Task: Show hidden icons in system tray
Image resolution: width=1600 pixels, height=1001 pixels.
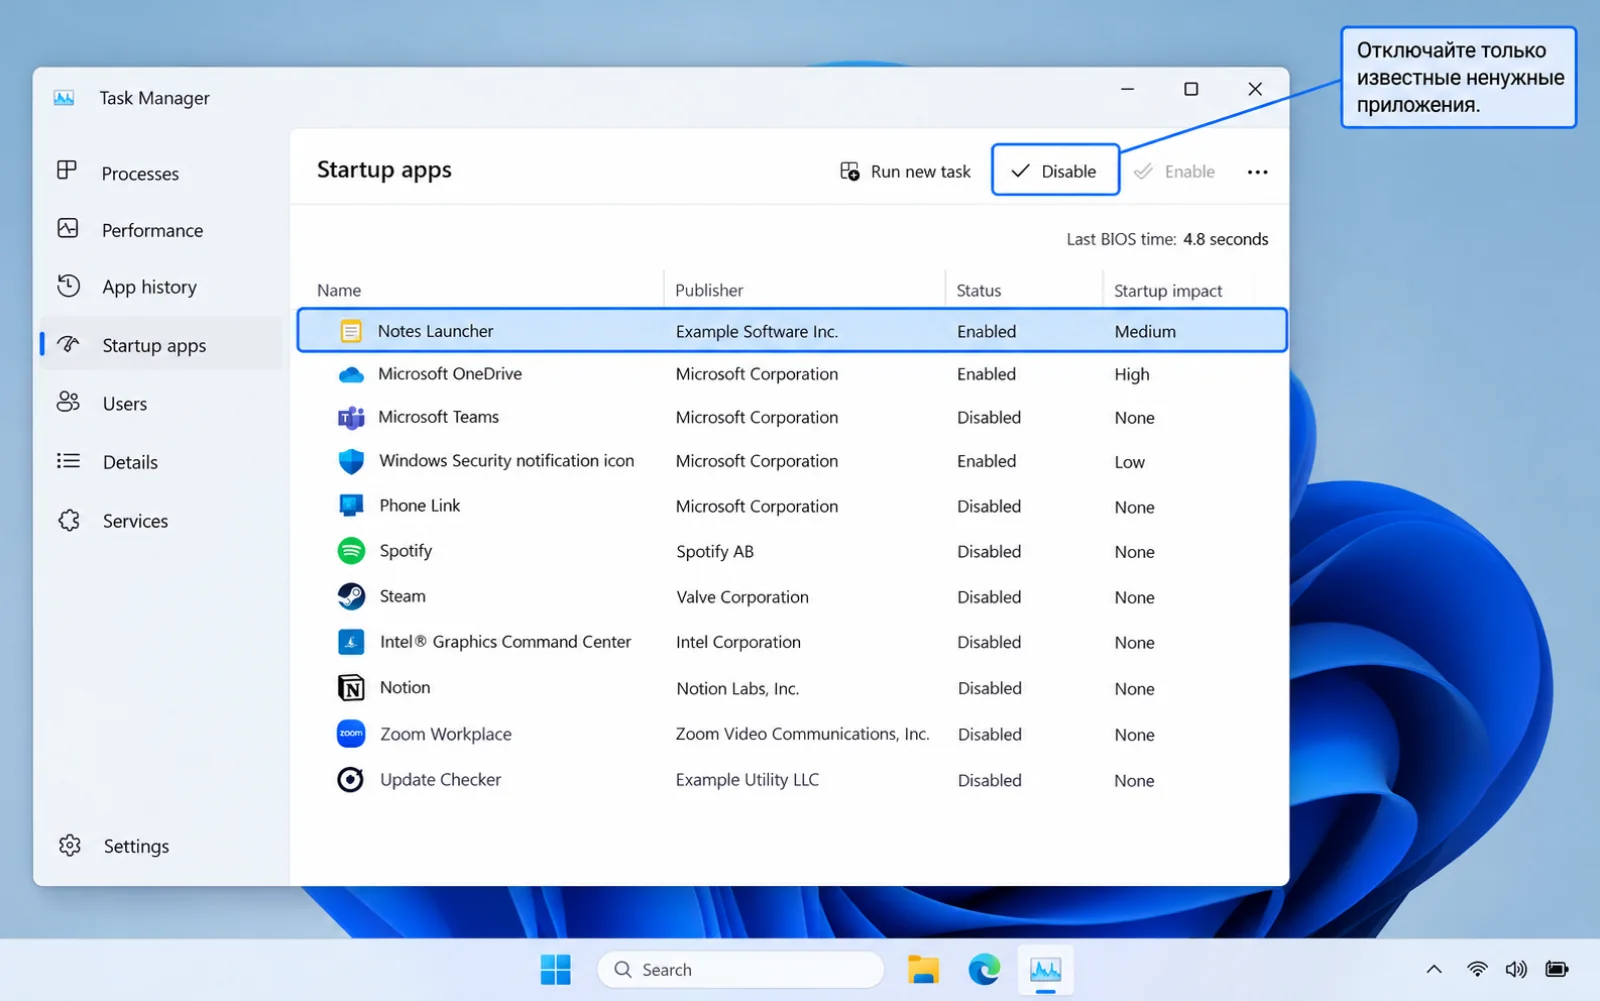Action: coord(1433,969)
